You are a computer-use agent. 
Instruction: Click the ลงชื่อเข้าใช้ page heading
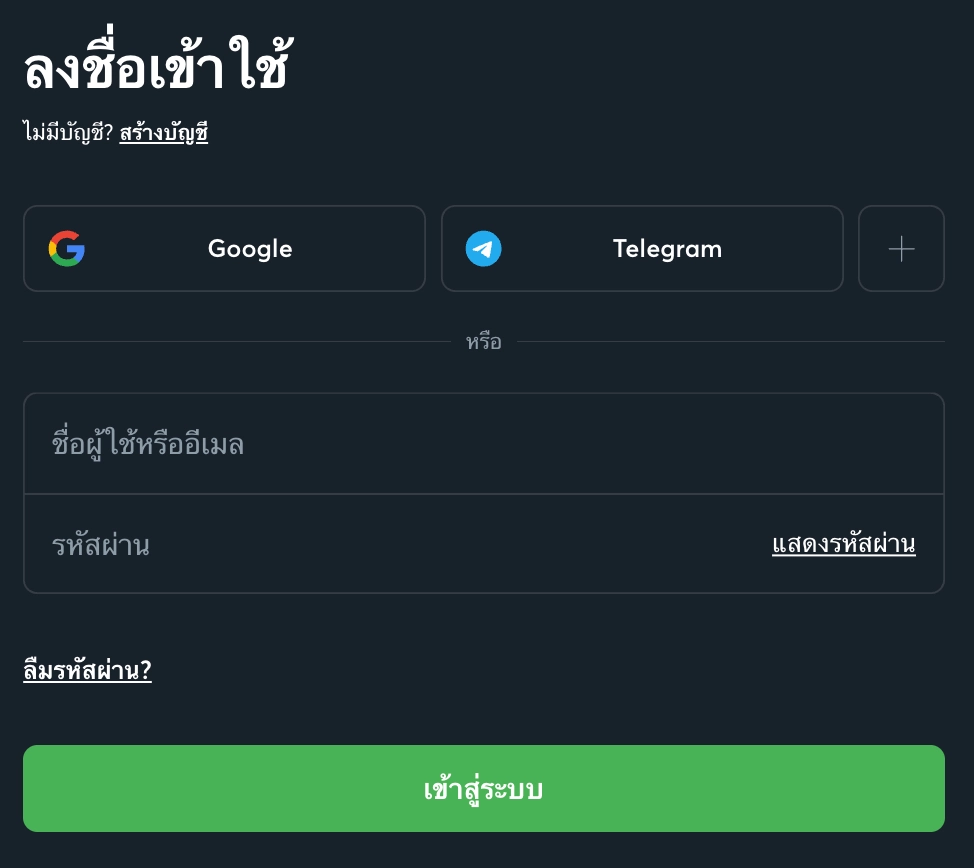pos(156,68)
